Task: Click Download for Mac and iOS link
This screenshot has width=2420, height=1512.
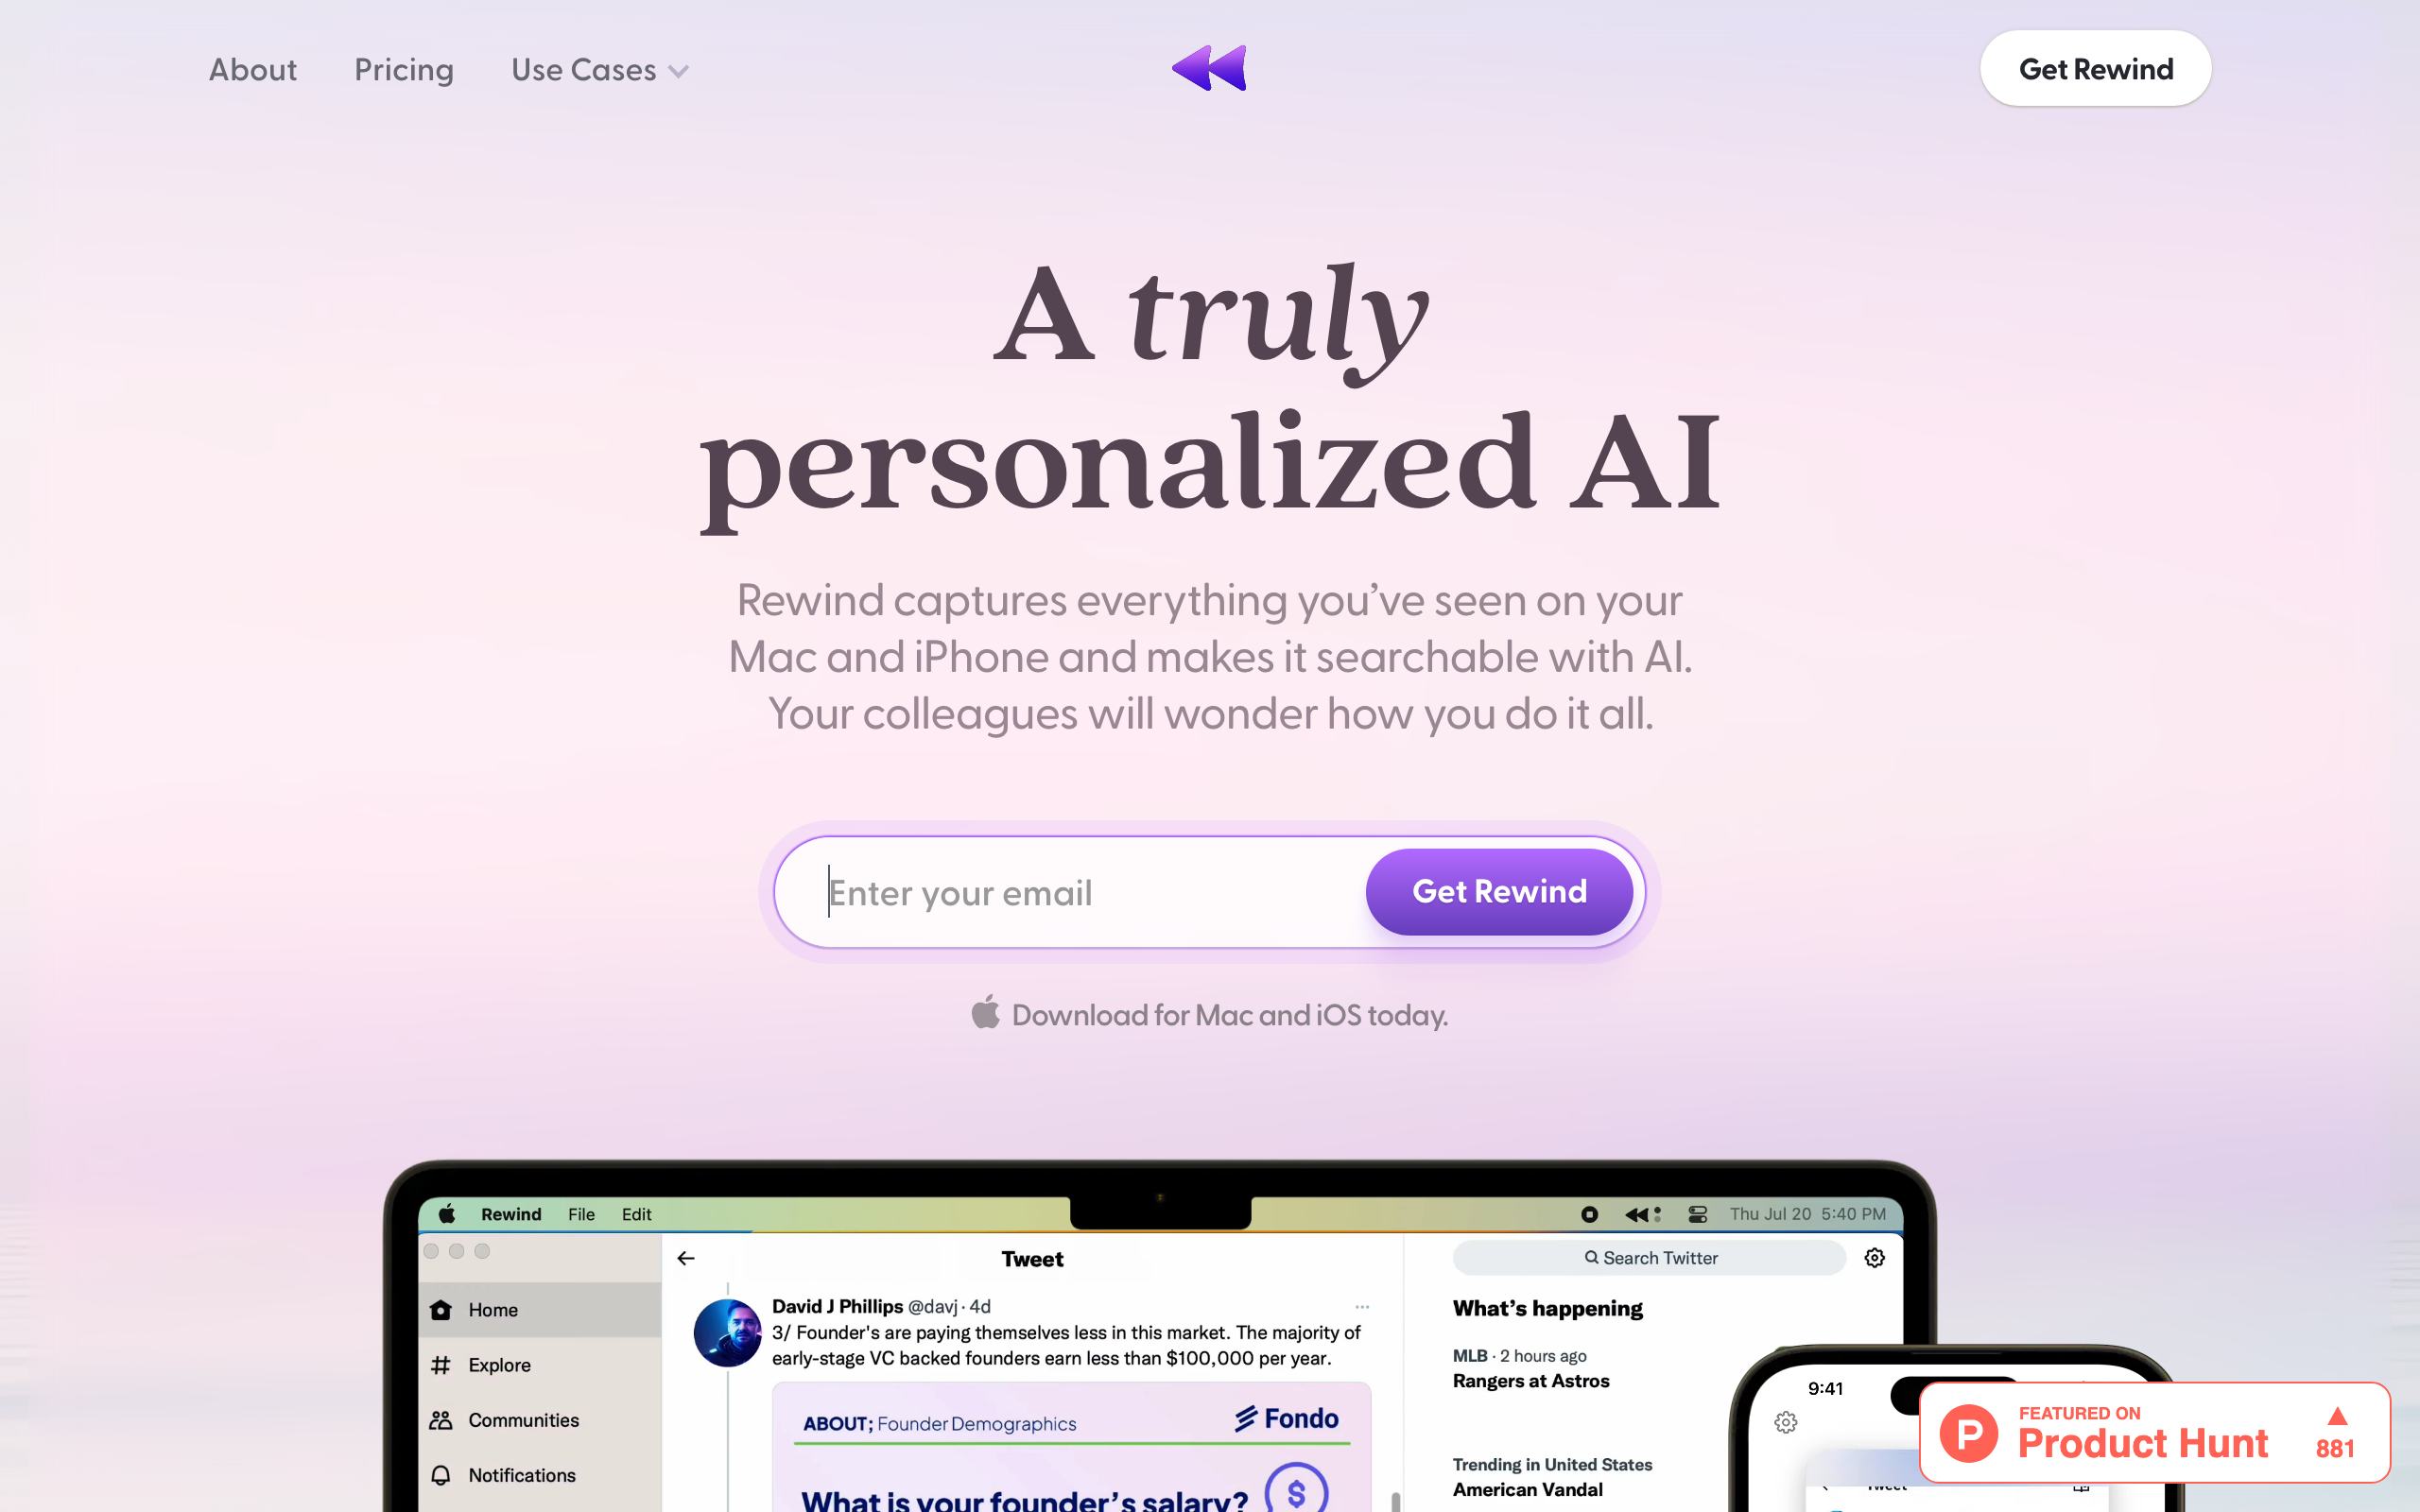Action: coord(1209,1014)
